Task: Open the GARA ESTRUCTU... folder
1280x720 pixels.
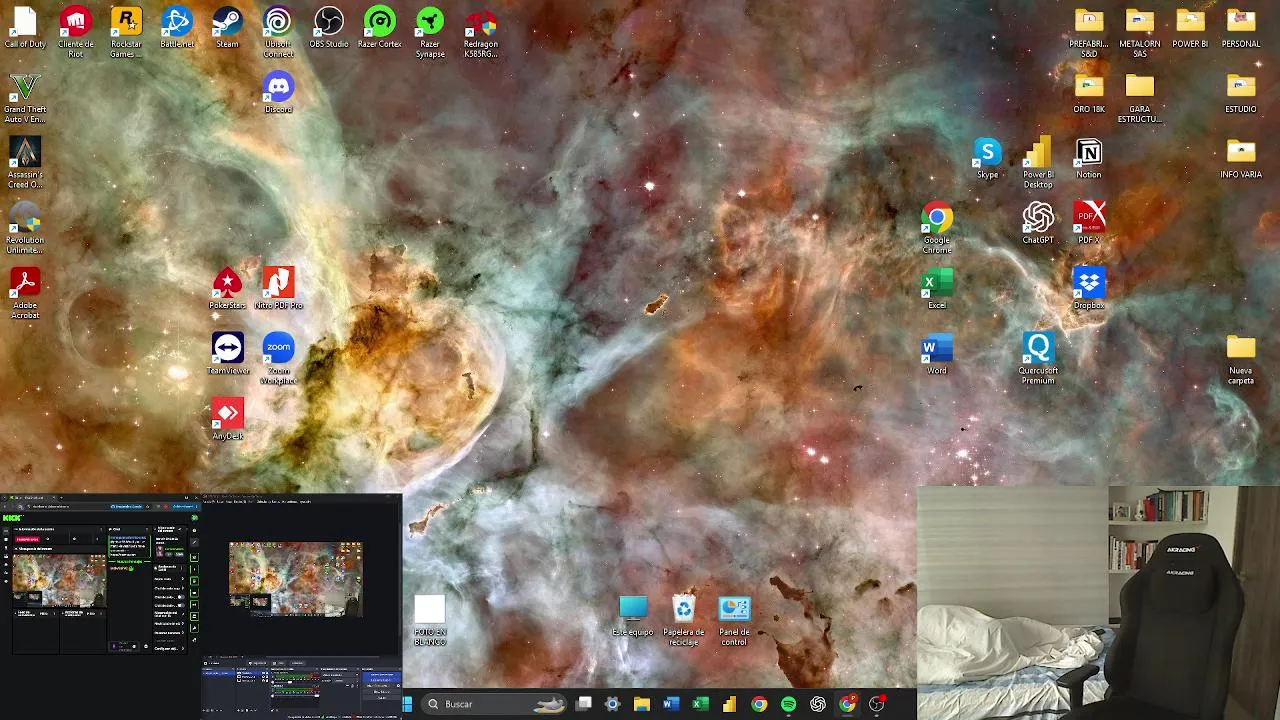Action: (x=1139, y=98)
